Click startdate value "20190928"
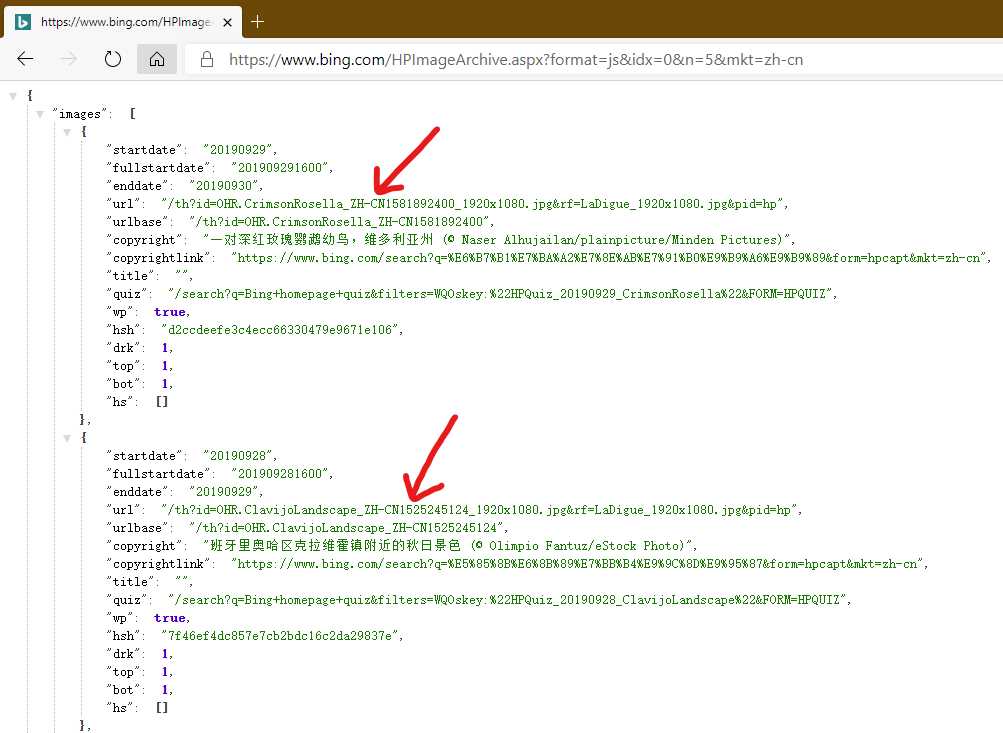 pyautogui.click(x=240, y=455)
